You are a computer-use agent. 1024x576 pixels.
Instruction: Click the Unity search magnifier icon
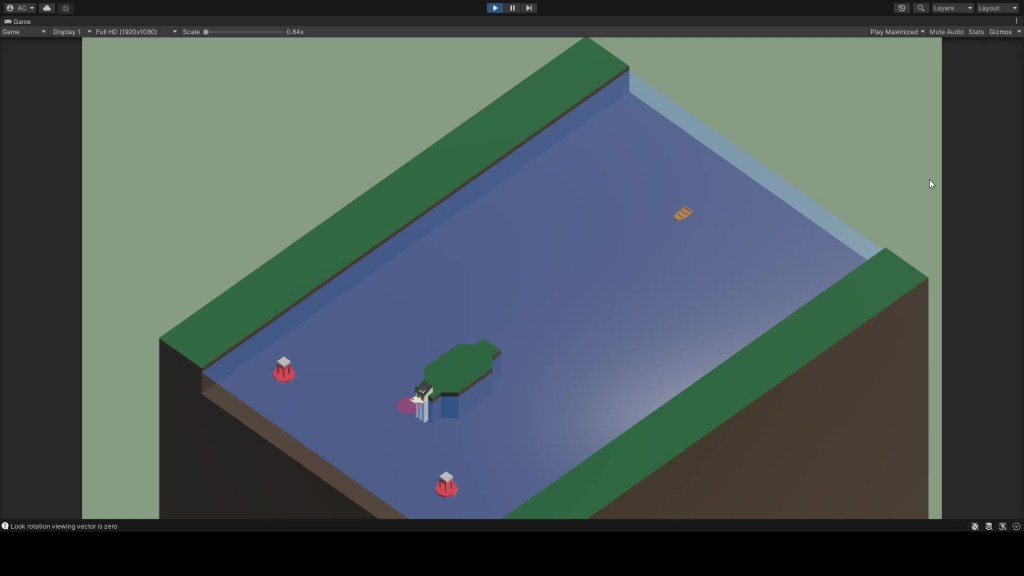pyautogui.click(x=921, y=8)
